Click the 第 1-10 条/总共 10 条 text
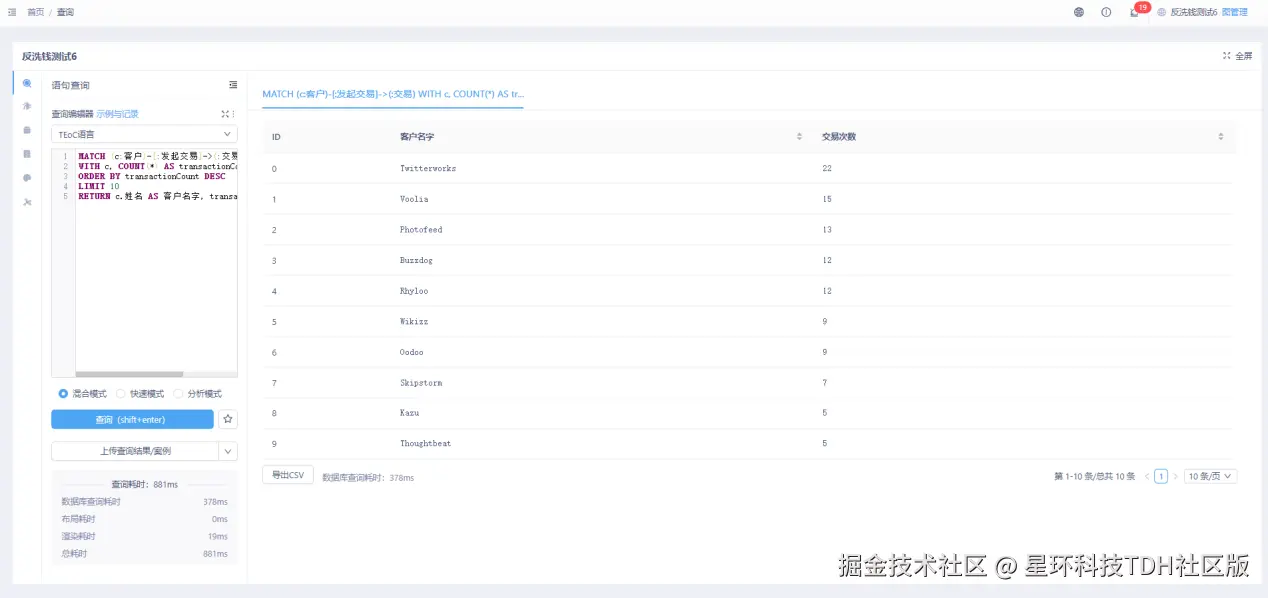 click(1095, 477)
